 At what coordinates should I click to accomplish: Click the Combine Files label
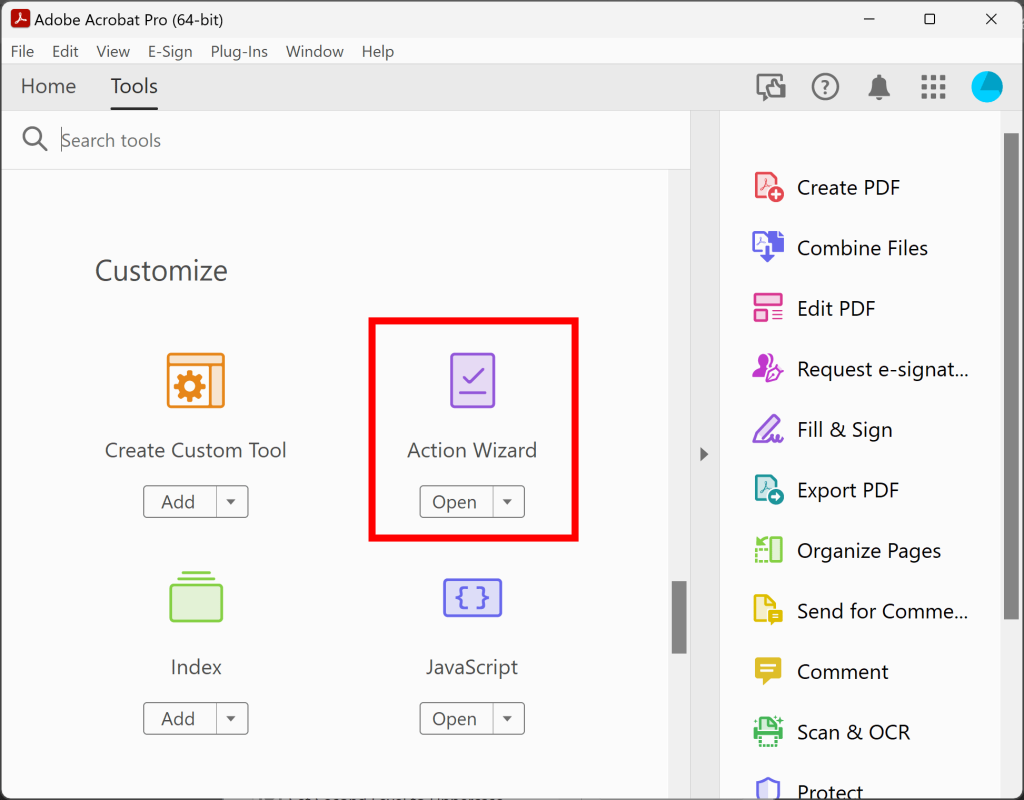[x=862, y=248]
